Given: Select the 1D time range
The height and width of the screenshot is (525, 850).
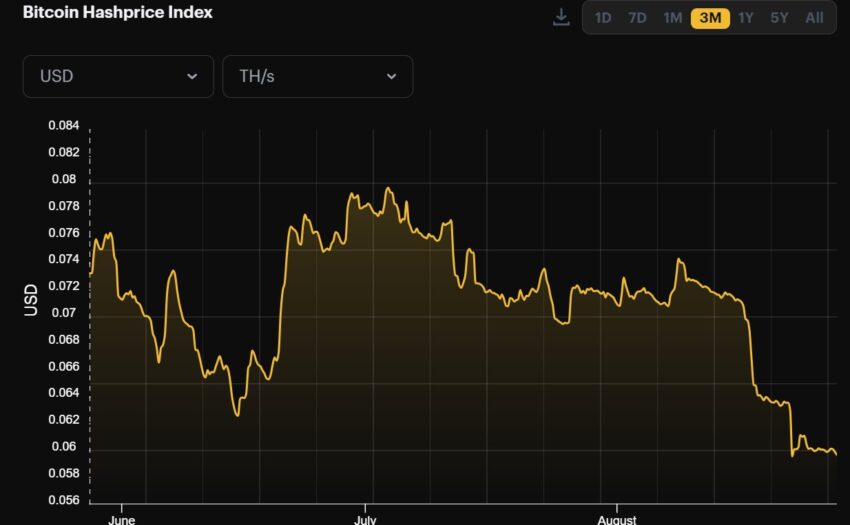Looking at the screenshot, I should point(603,18).
